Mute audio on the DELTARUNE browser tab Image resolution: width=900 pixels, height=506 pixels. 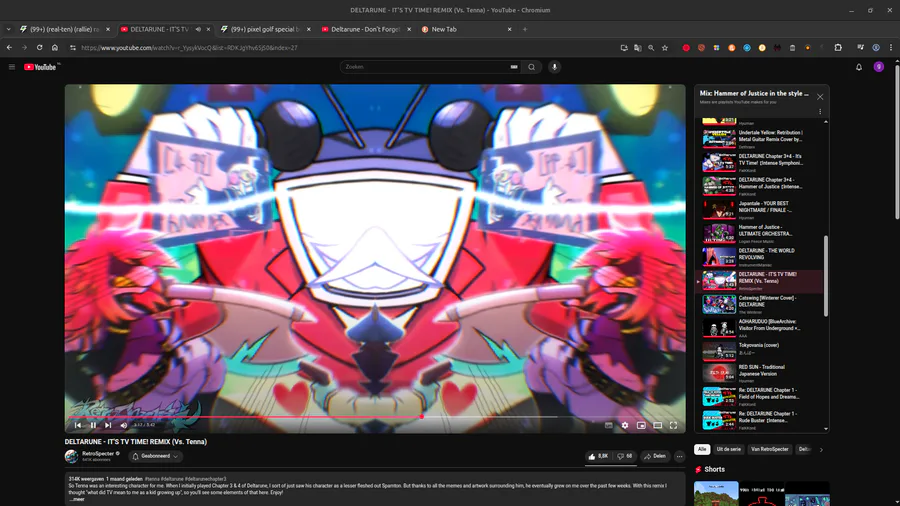[x=198, y=29]
